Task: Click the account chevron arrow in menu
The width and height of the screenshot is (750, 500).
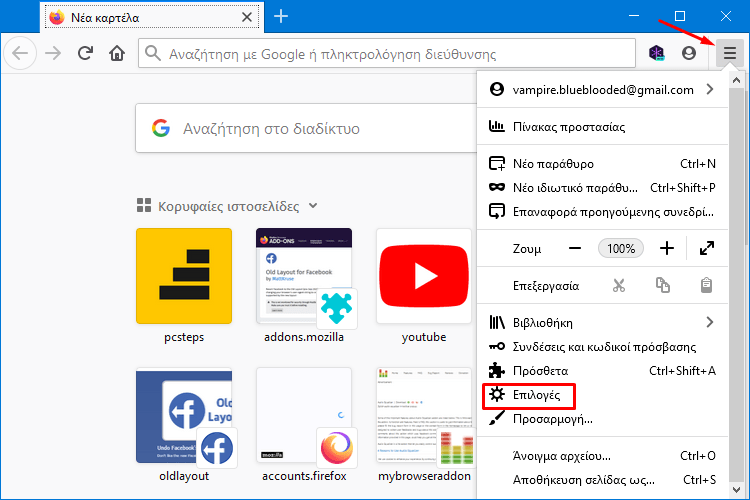Action: pos(710,89)
